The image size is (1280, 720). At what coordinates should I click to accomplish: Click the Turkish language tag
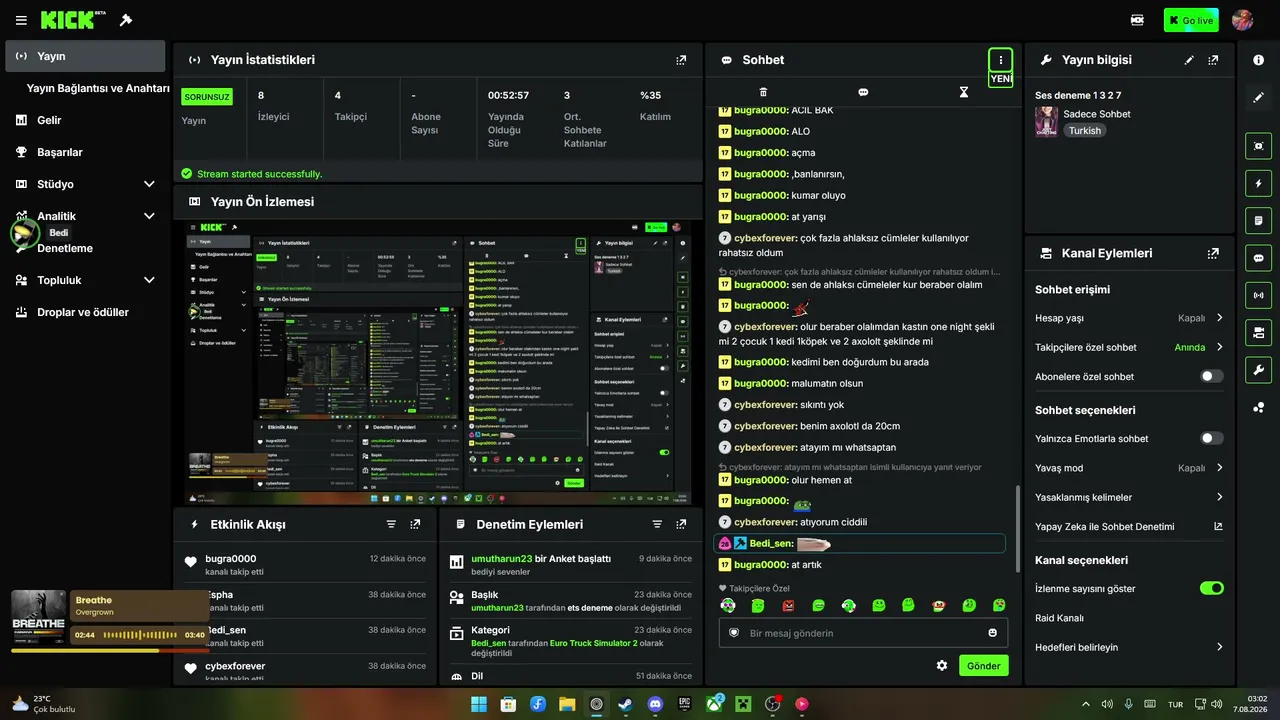pyautogui.click(x=1084, y=130)
